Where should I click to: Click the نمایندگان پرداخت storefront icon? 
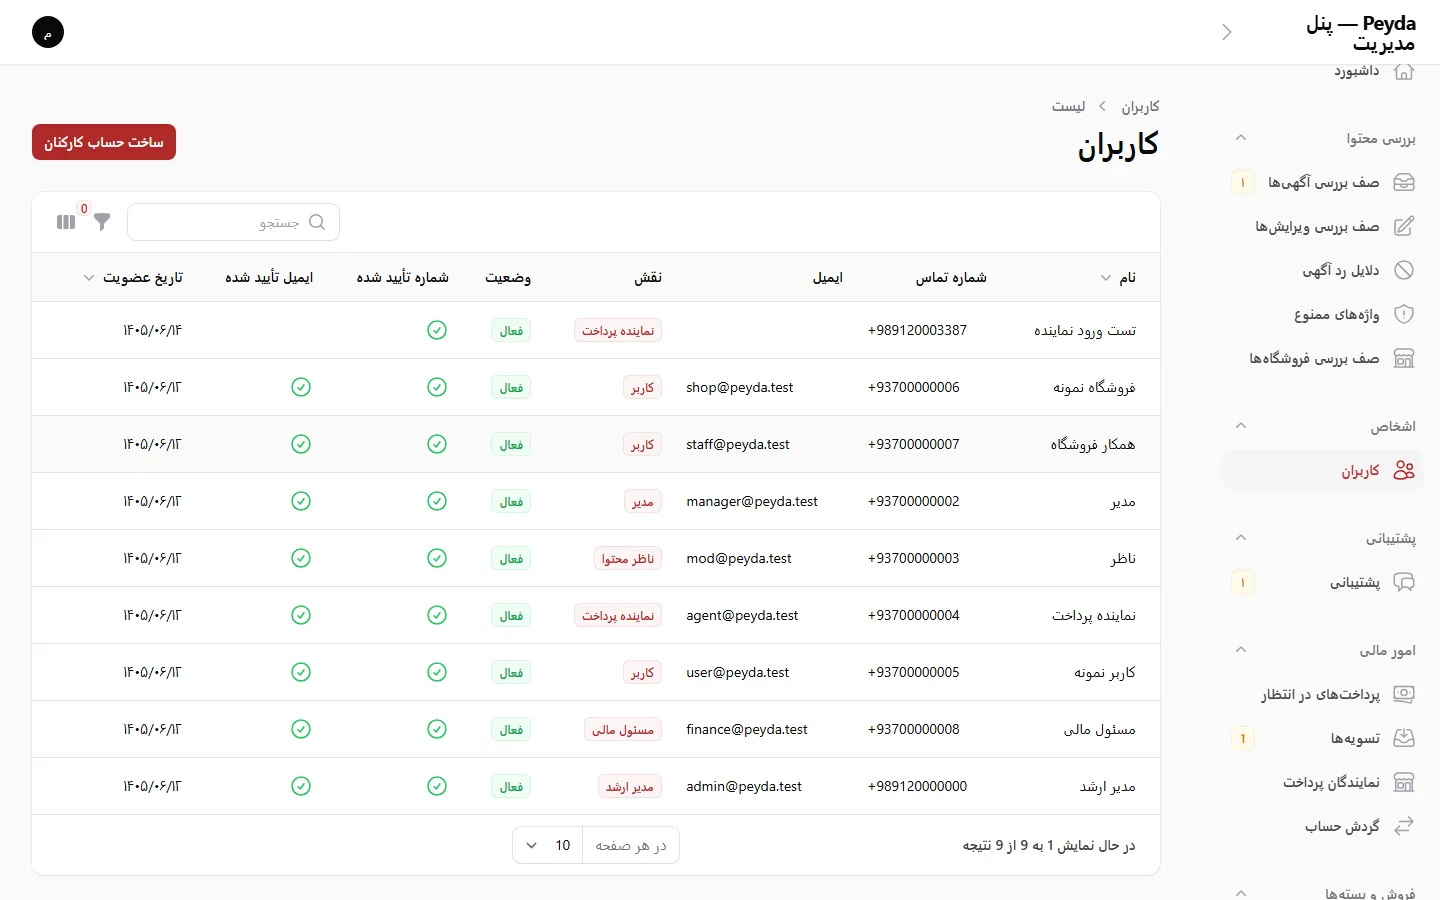[x=1404, y=782]
